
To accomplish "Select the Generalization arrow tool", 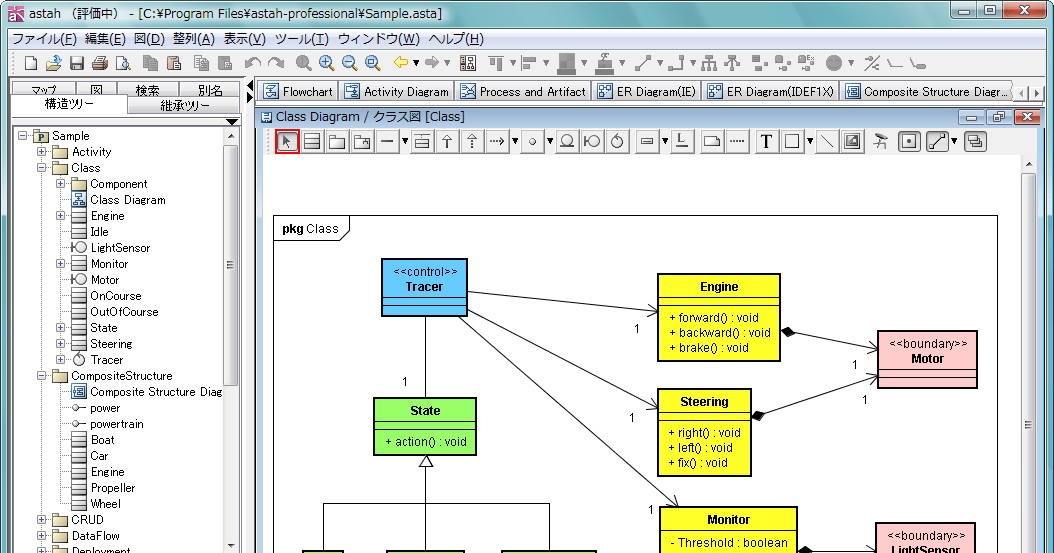I will point(447,142).
